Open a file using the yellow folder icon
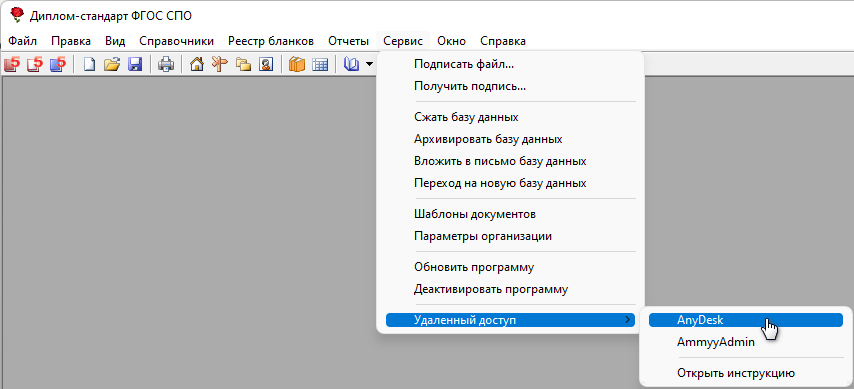Screen dimensions: 854x389 tap(112, 65)
